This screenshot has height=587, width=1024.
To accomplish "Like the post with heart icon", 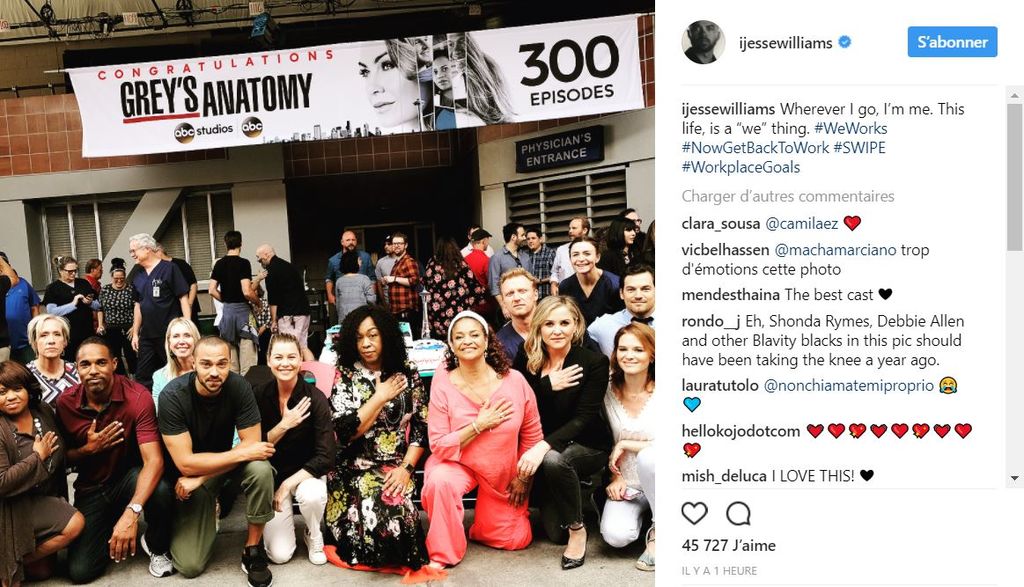I will tap(694, 514).
